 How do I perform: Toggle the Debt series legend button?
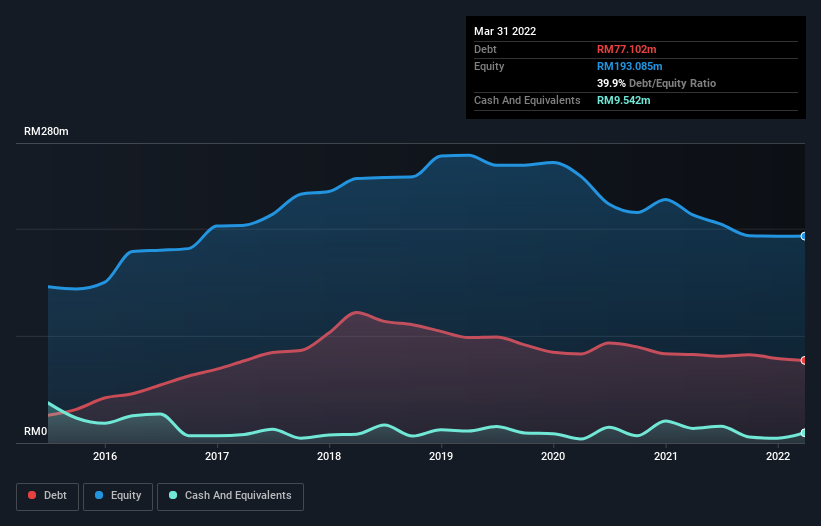48,496
